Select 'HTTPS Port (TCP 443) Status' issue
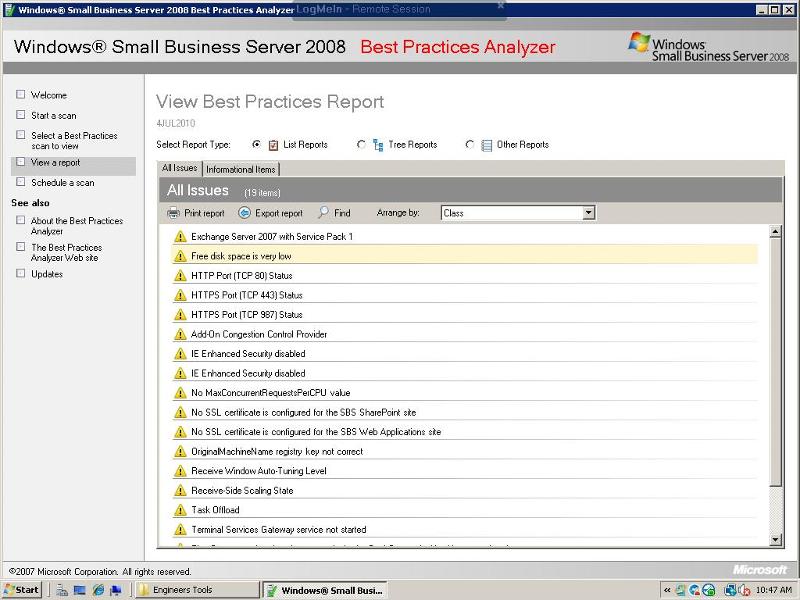Screen dimensions: 800x600 point(465,295)
